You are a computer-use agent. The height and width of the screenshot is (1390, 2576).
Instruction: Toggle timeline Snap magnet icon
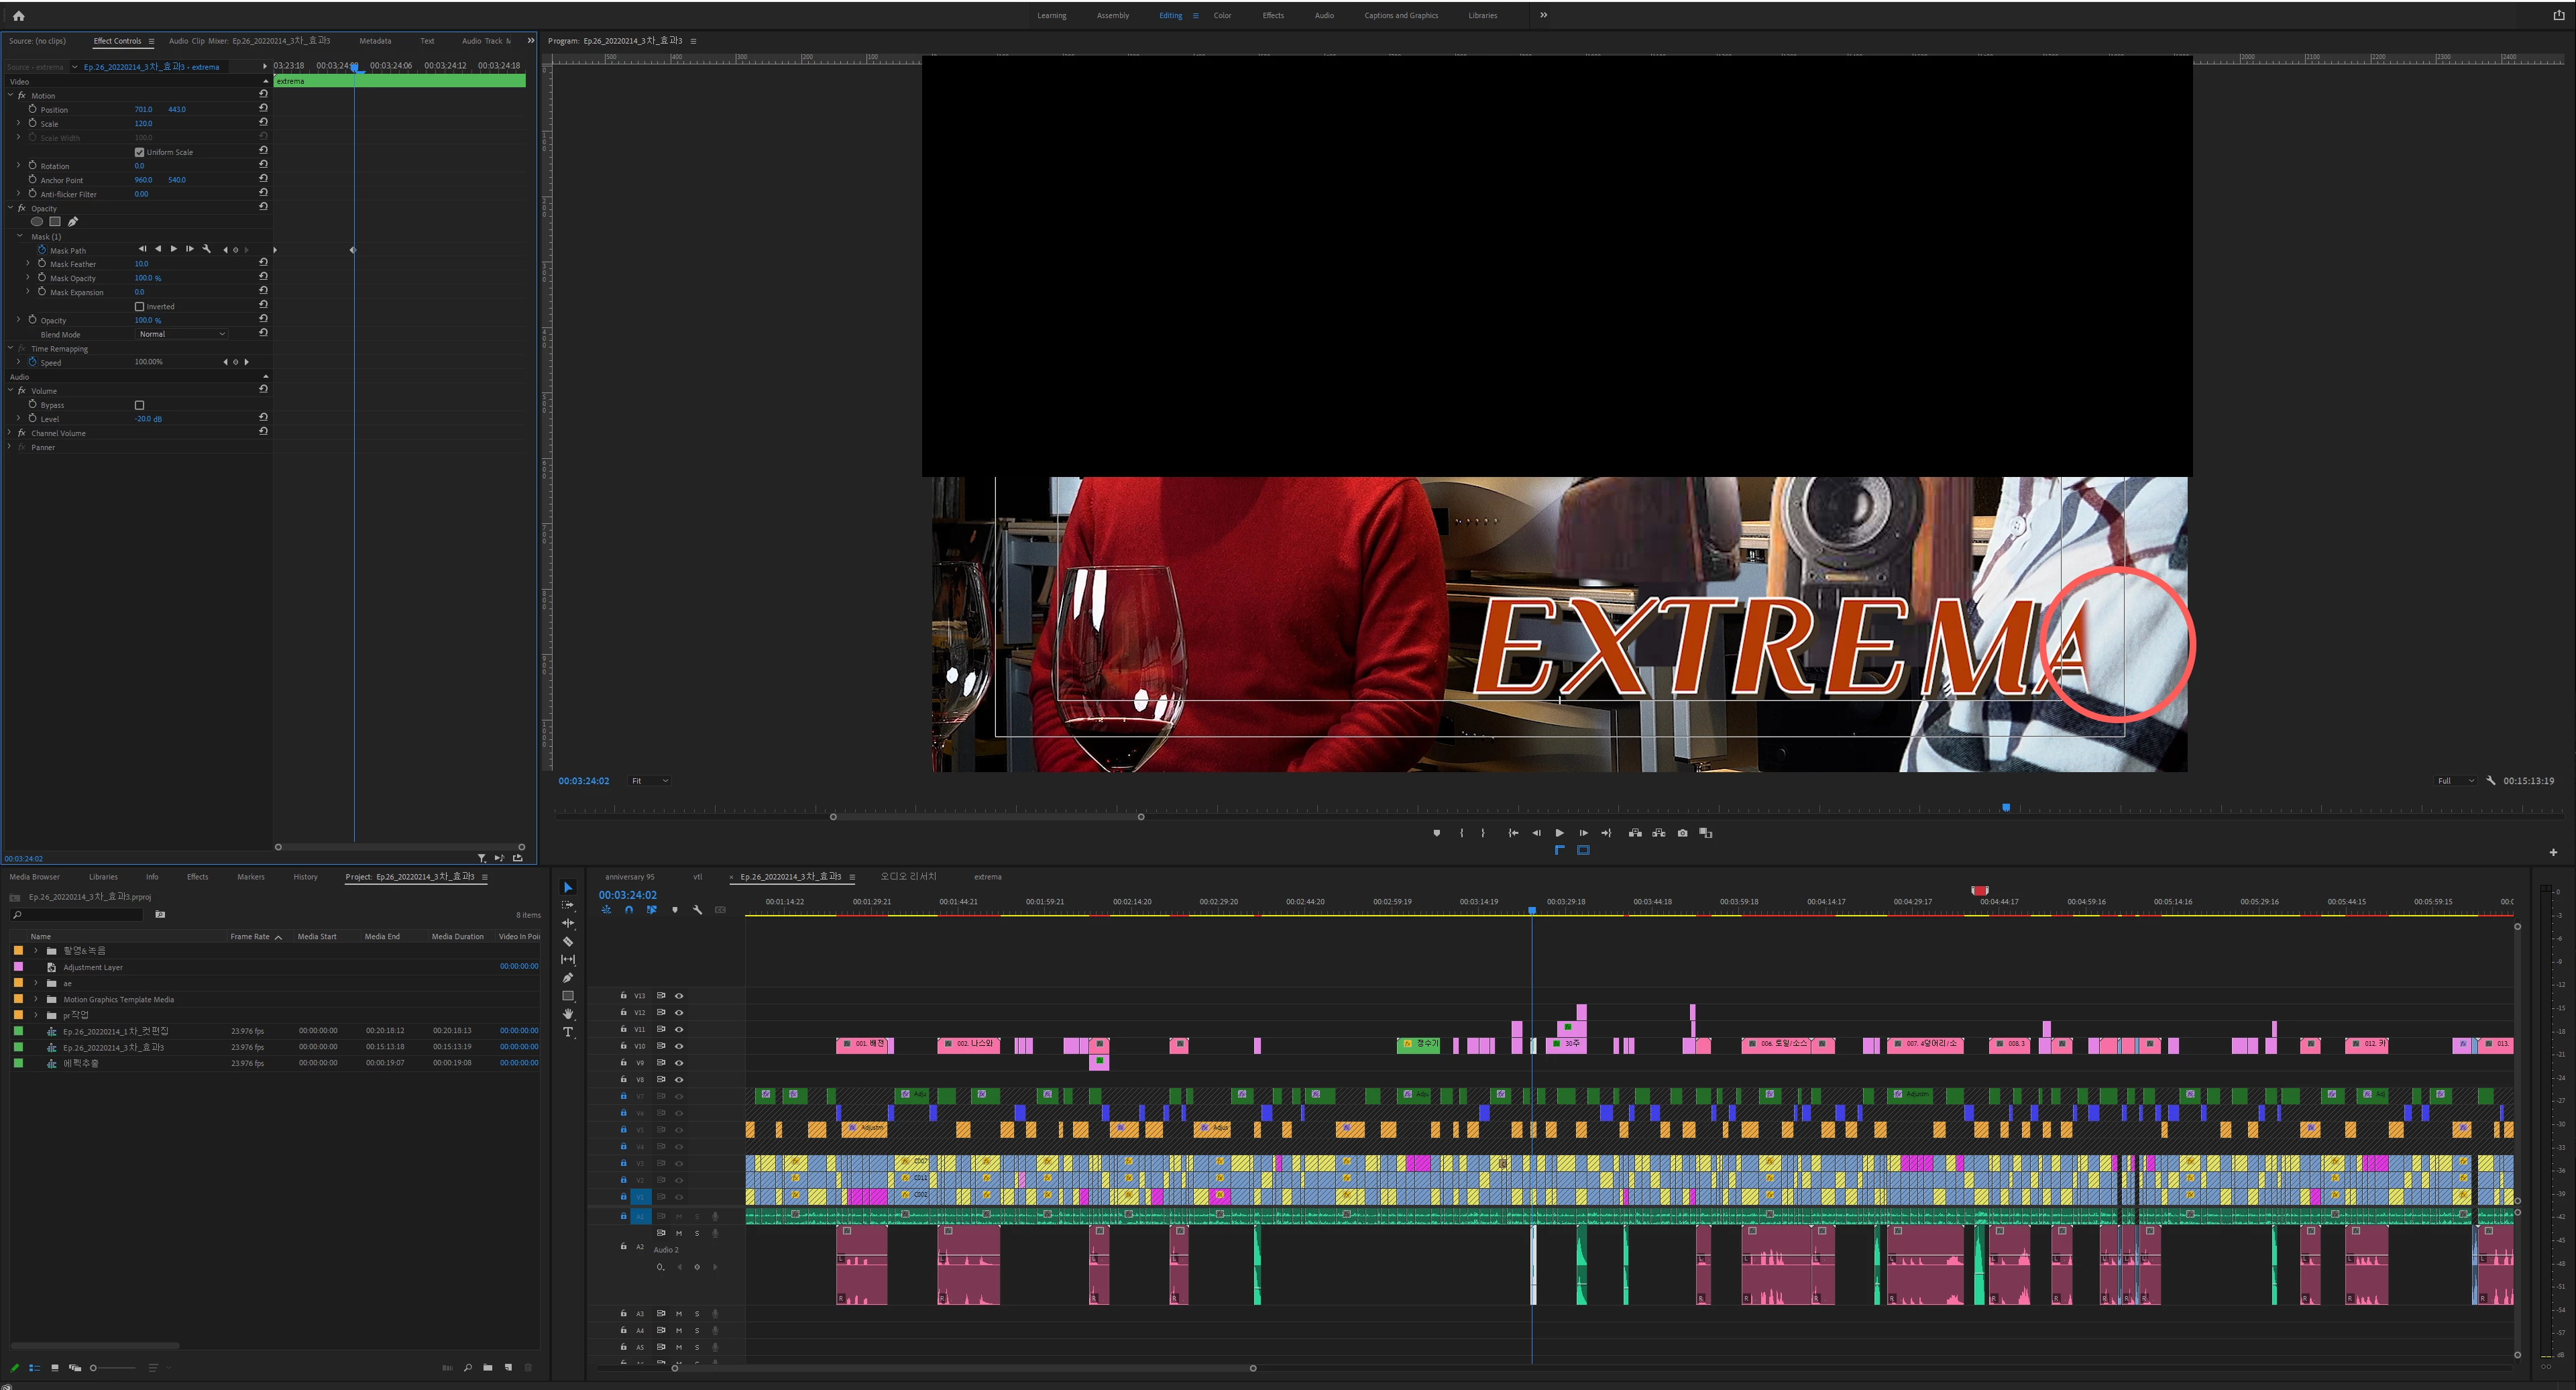[x=629, y=910]
